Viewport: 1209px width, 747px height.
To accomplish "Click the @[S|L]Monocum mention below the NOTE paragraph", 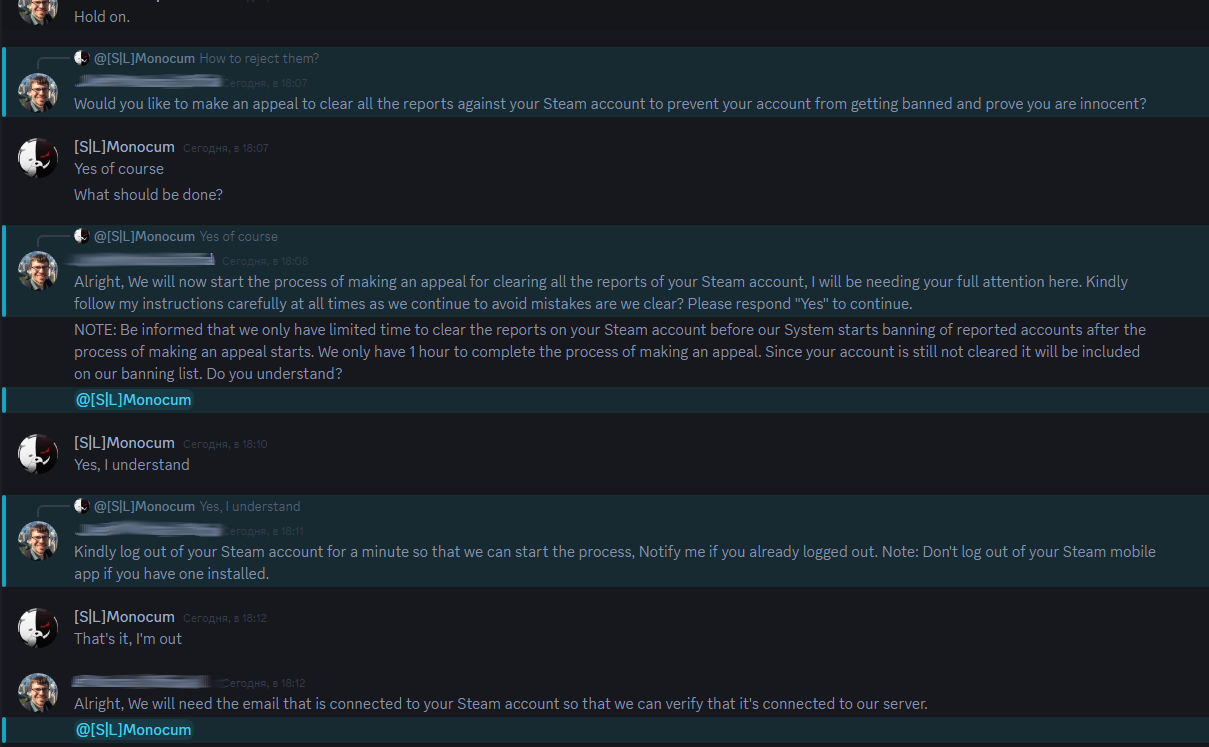I will [133, 400].
